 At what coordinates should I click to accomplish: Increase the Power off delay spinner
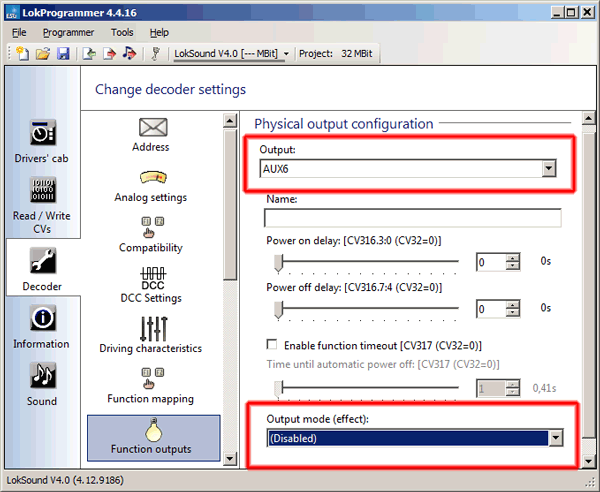pyautogui.click(x=513, y=305)
